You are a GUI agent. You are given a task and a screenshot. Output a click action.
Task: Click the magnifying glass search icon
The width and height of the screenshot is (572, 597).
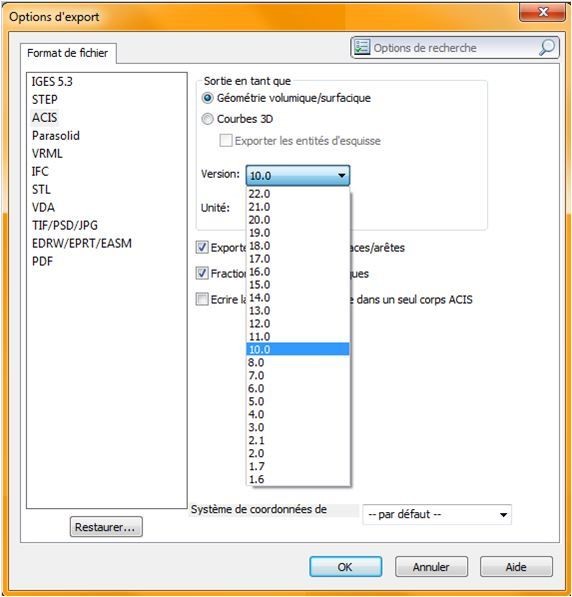coord(547,48)
